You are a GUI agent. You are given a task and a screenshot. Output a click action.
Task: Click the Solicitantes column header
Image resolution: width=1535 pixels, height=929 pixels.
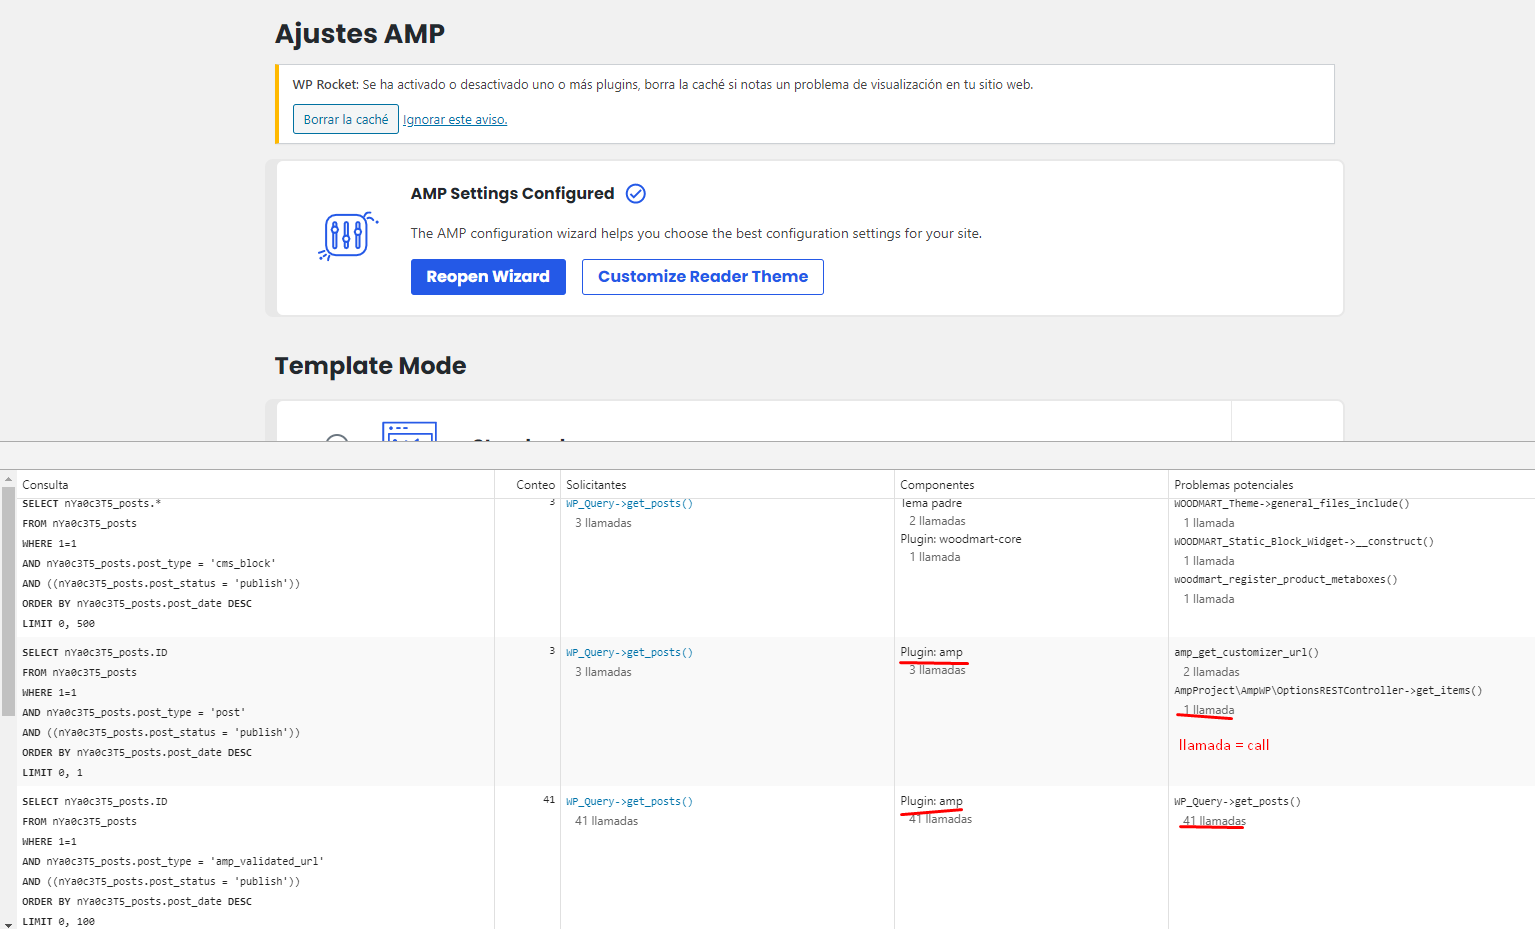tap(596, 485)
